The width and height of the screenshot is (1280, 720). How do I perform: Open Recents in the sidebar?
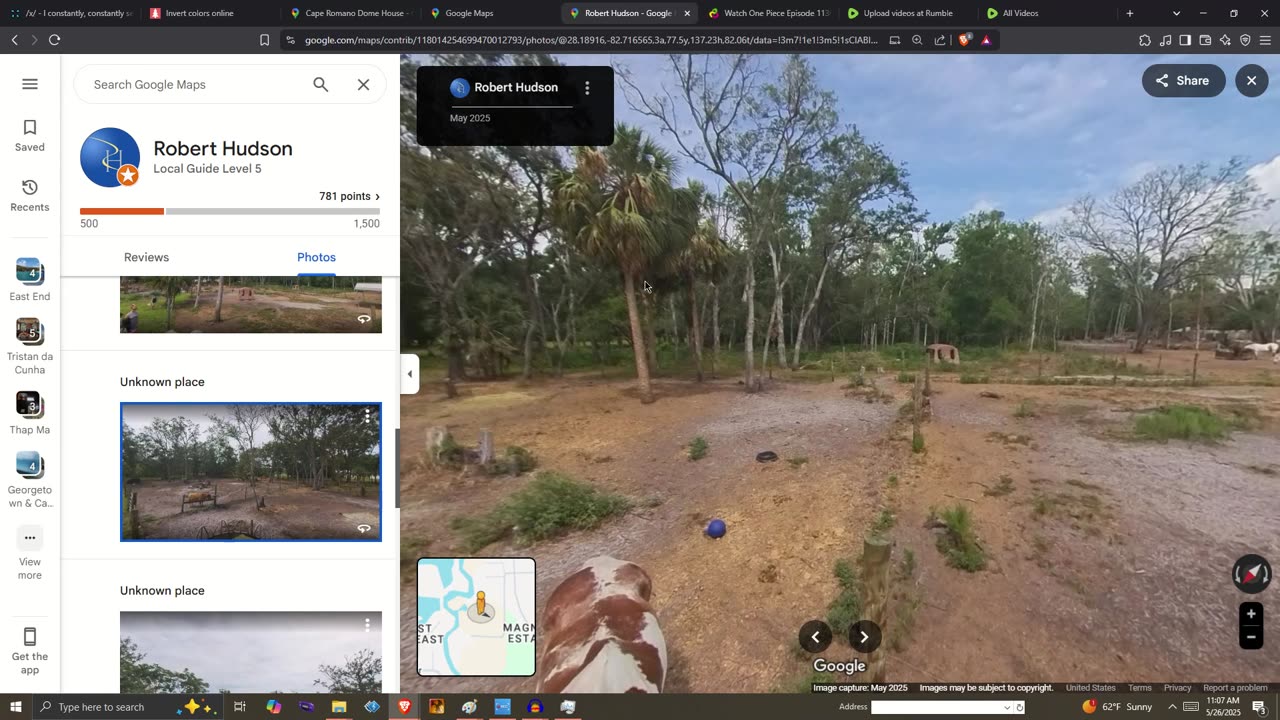pyautogui.click(x=30, y=196)
